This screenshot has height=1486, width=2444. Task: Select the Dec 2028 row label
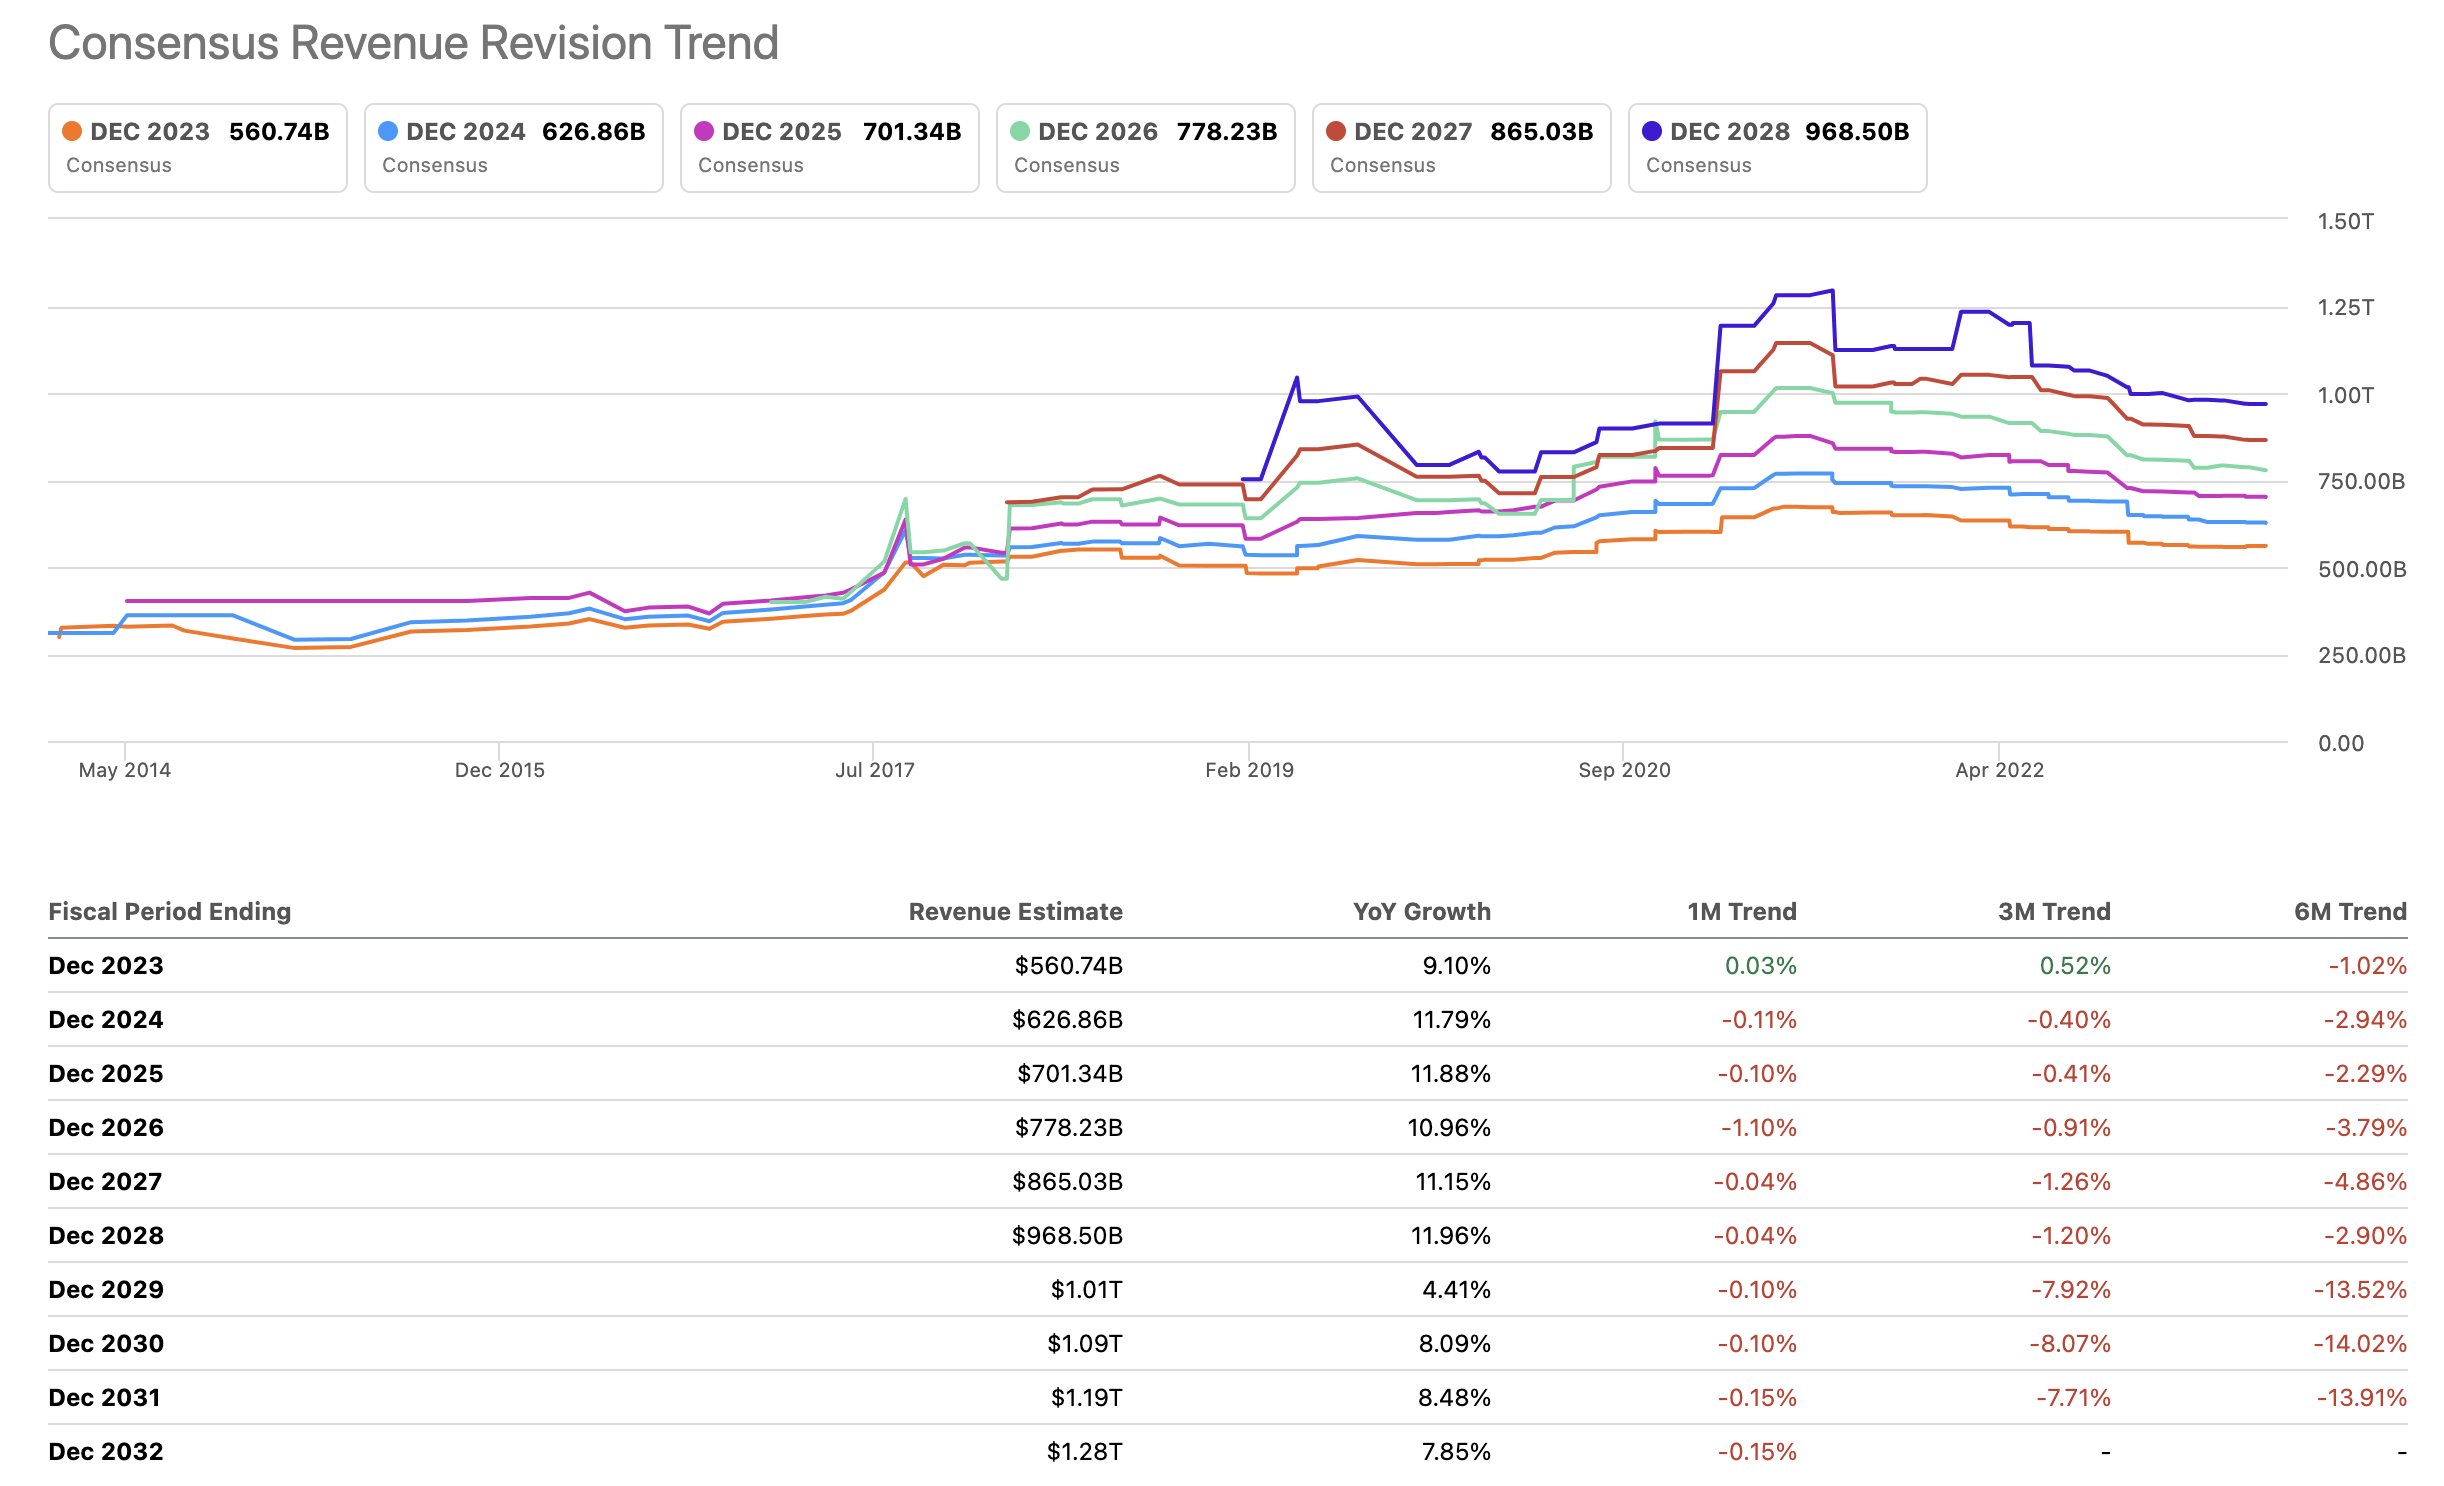coord(106,1235)
